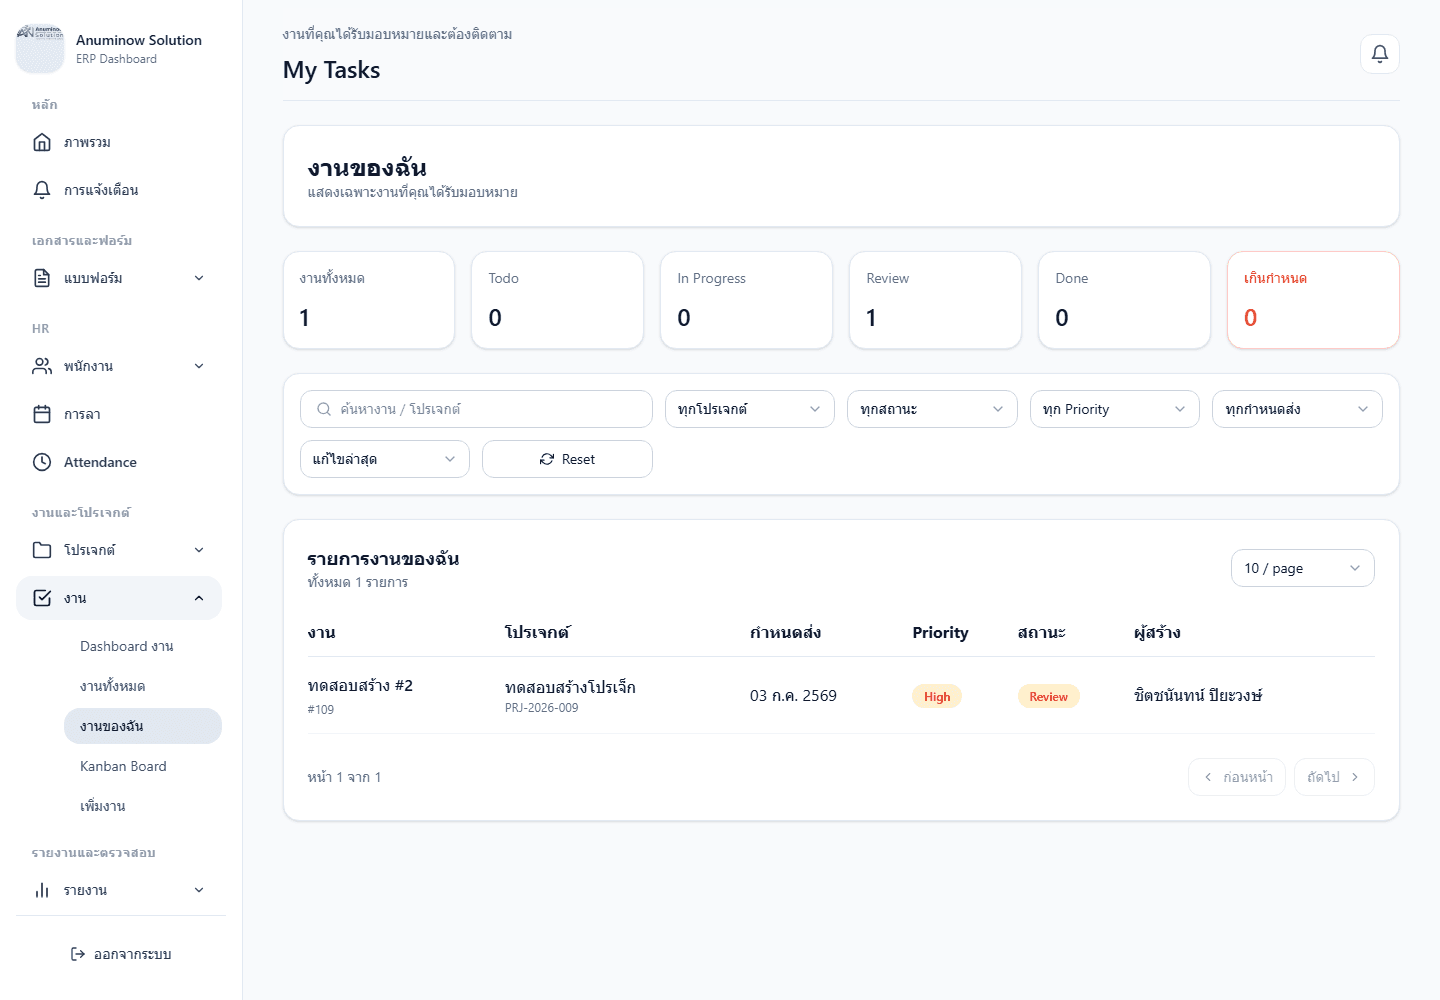
Task: Click the Reset filters button
Action: click(x=567, y=459)
